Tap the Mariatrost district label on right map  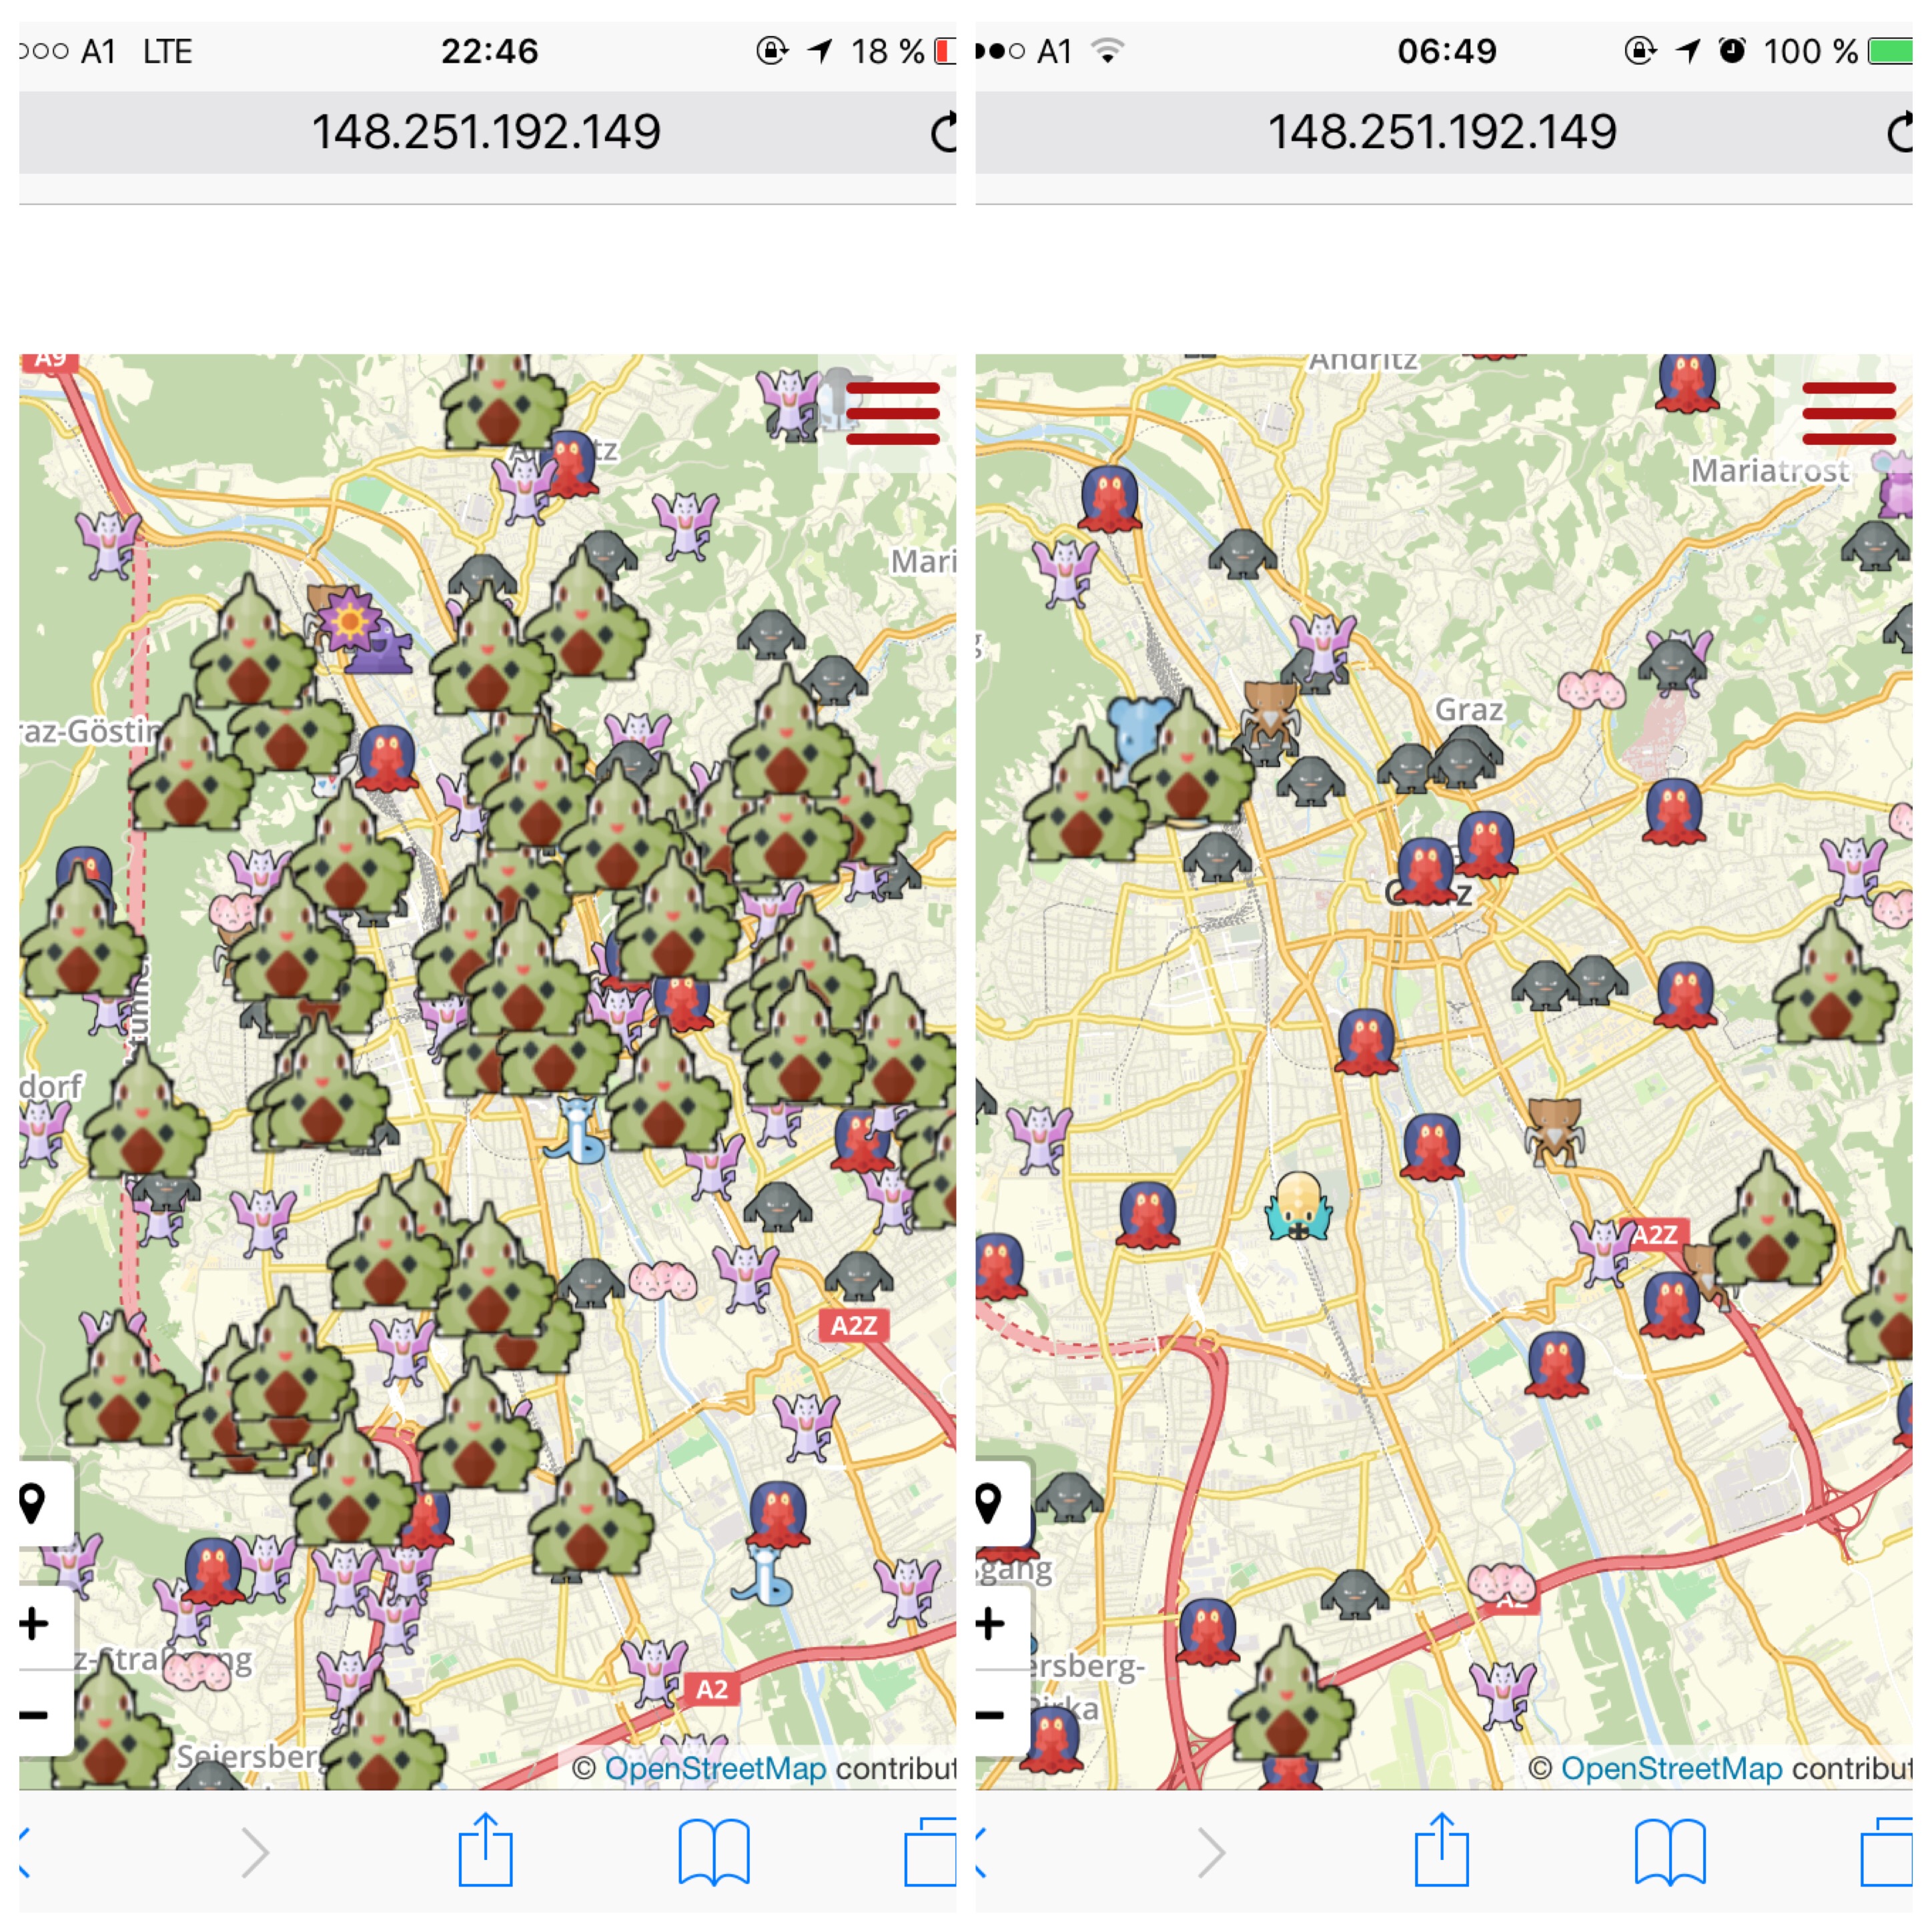tap(1770, 470)
